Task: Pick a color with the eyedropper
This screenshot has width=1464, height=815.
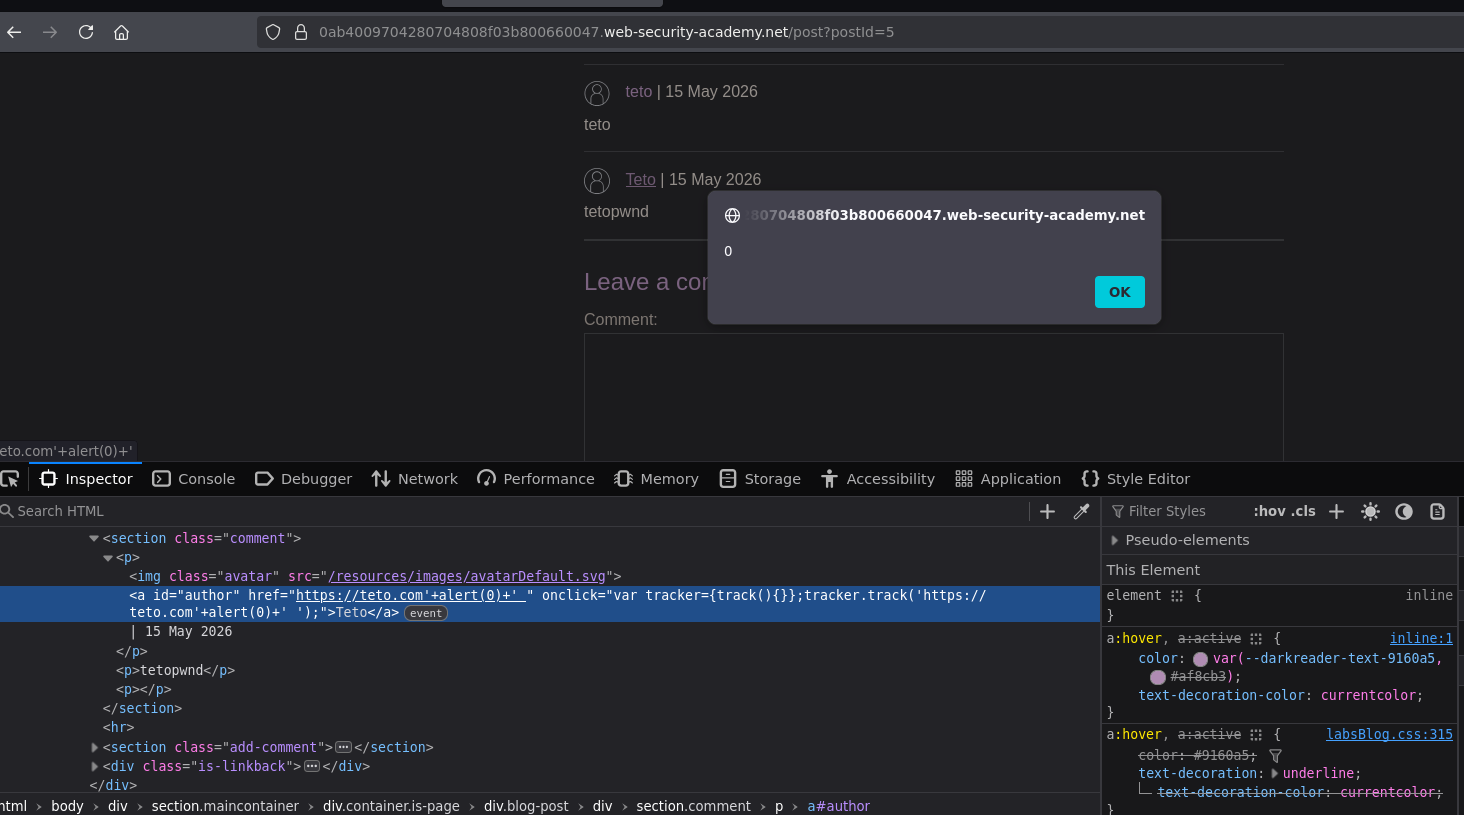Action: point(1081,511)
